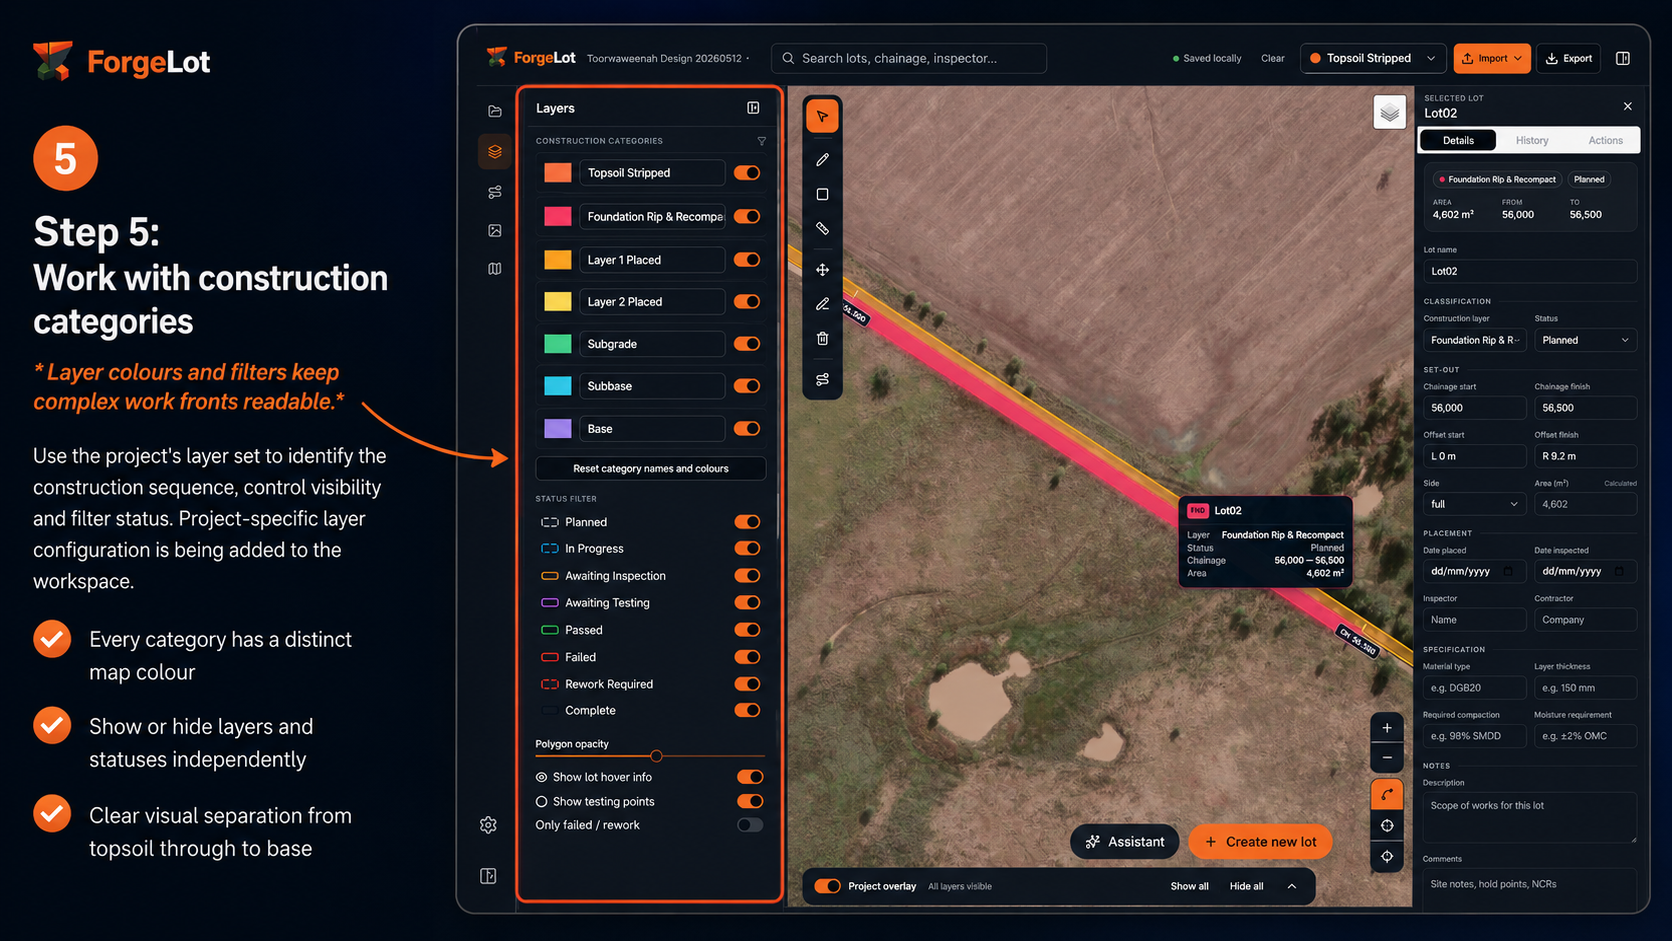Open the Construction layer dropdown
This screenshot has height=941, width=1672.
click(1475, 340)
